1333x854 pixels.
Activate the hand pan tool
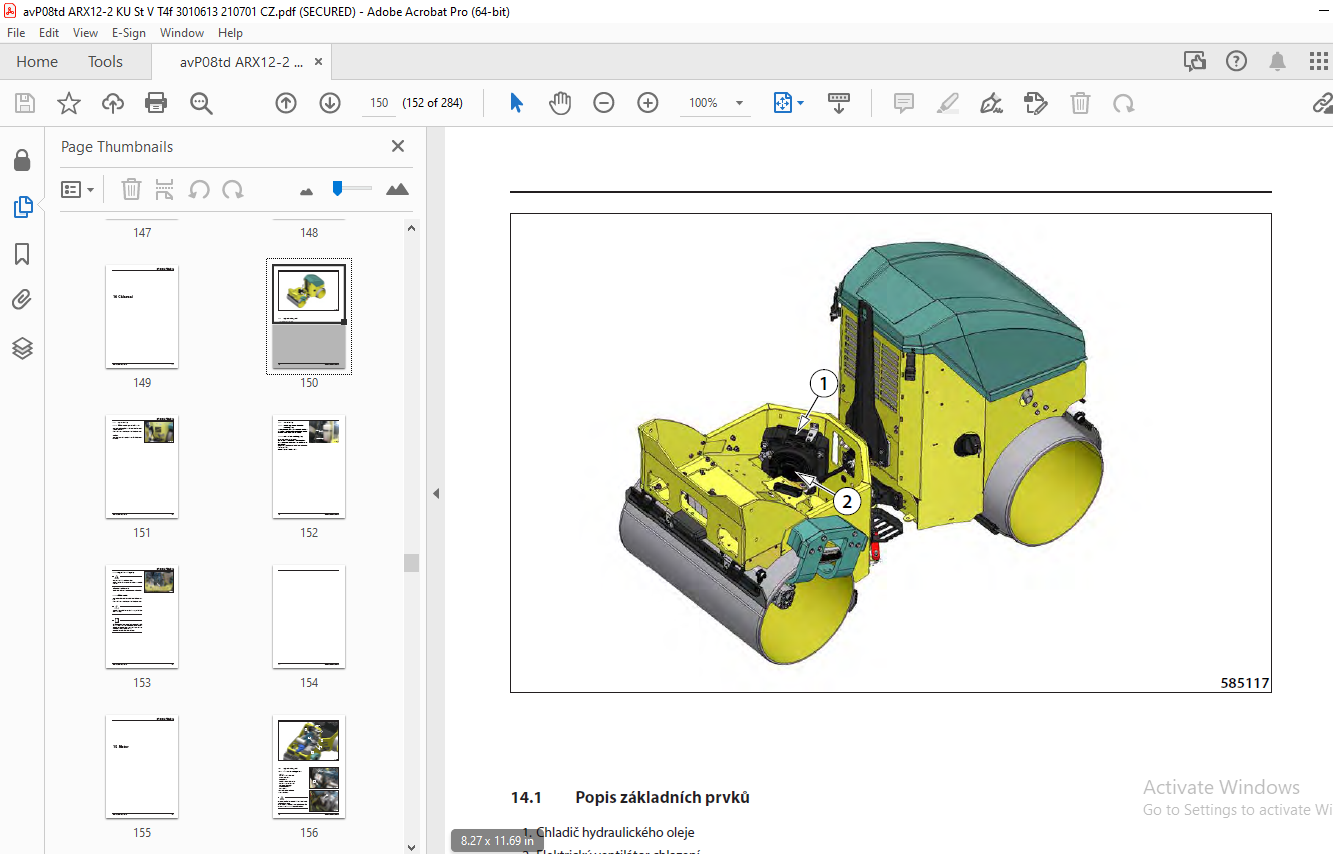pos(560,103)
